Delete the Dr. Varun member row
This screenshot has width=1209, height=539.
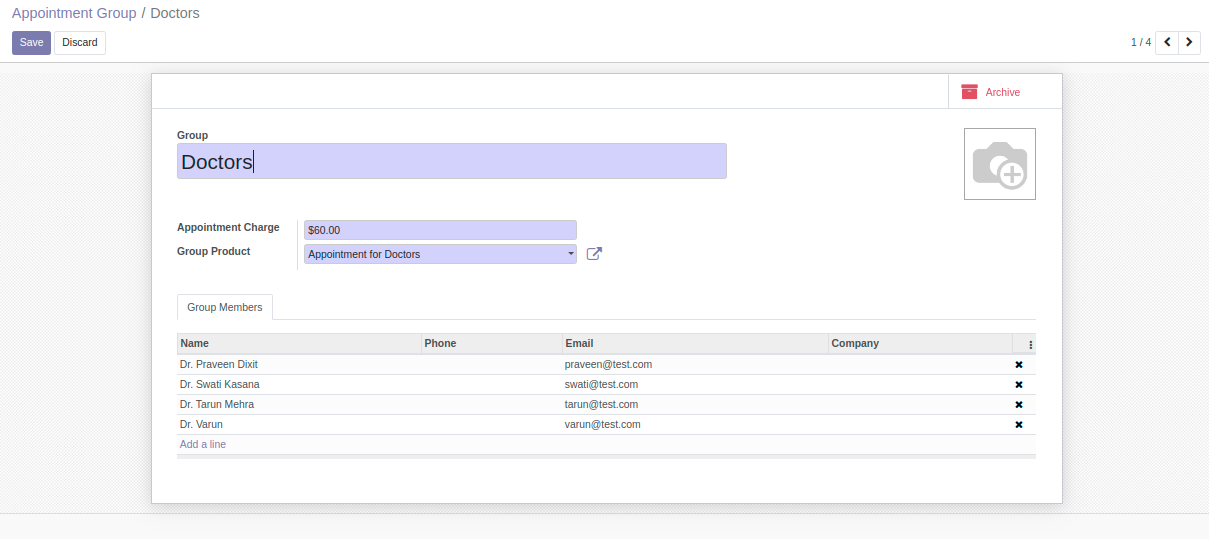coord(1018,425)
